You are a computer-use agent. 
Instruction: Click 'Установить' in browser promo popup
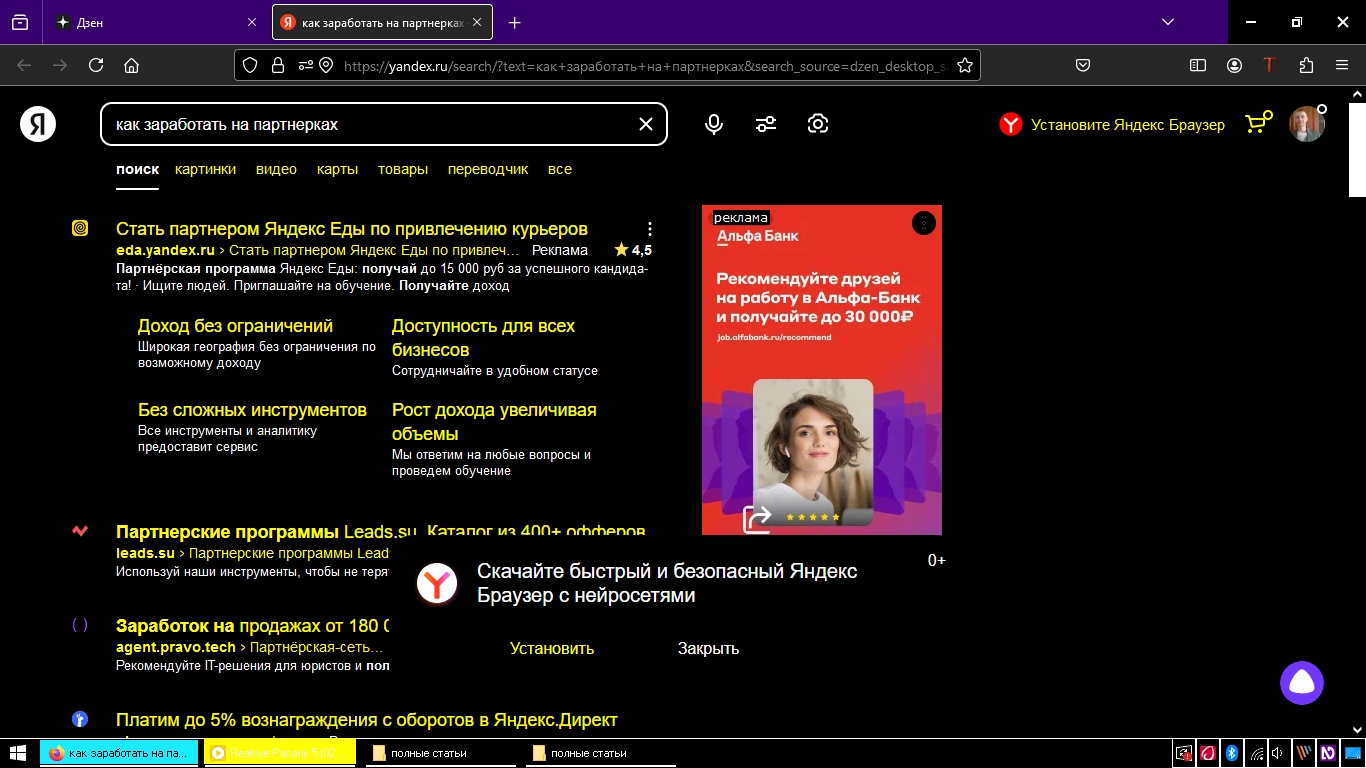(x=552, y=648)
